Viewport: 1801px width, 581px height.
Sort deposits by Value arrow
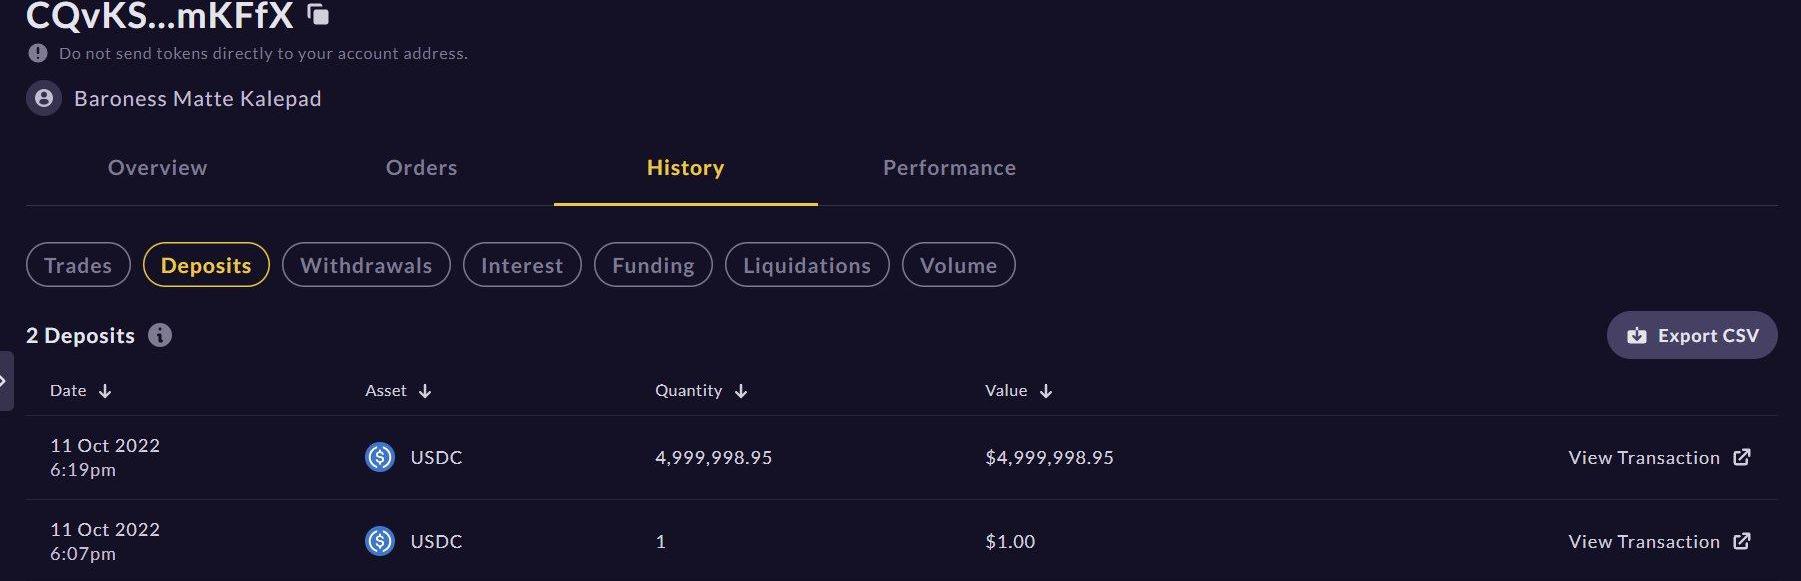point(1046,391)
